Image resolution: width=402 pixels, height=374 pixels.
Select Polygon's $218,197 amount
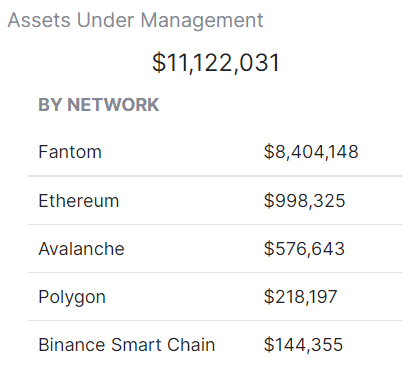(x=300, y=297)
